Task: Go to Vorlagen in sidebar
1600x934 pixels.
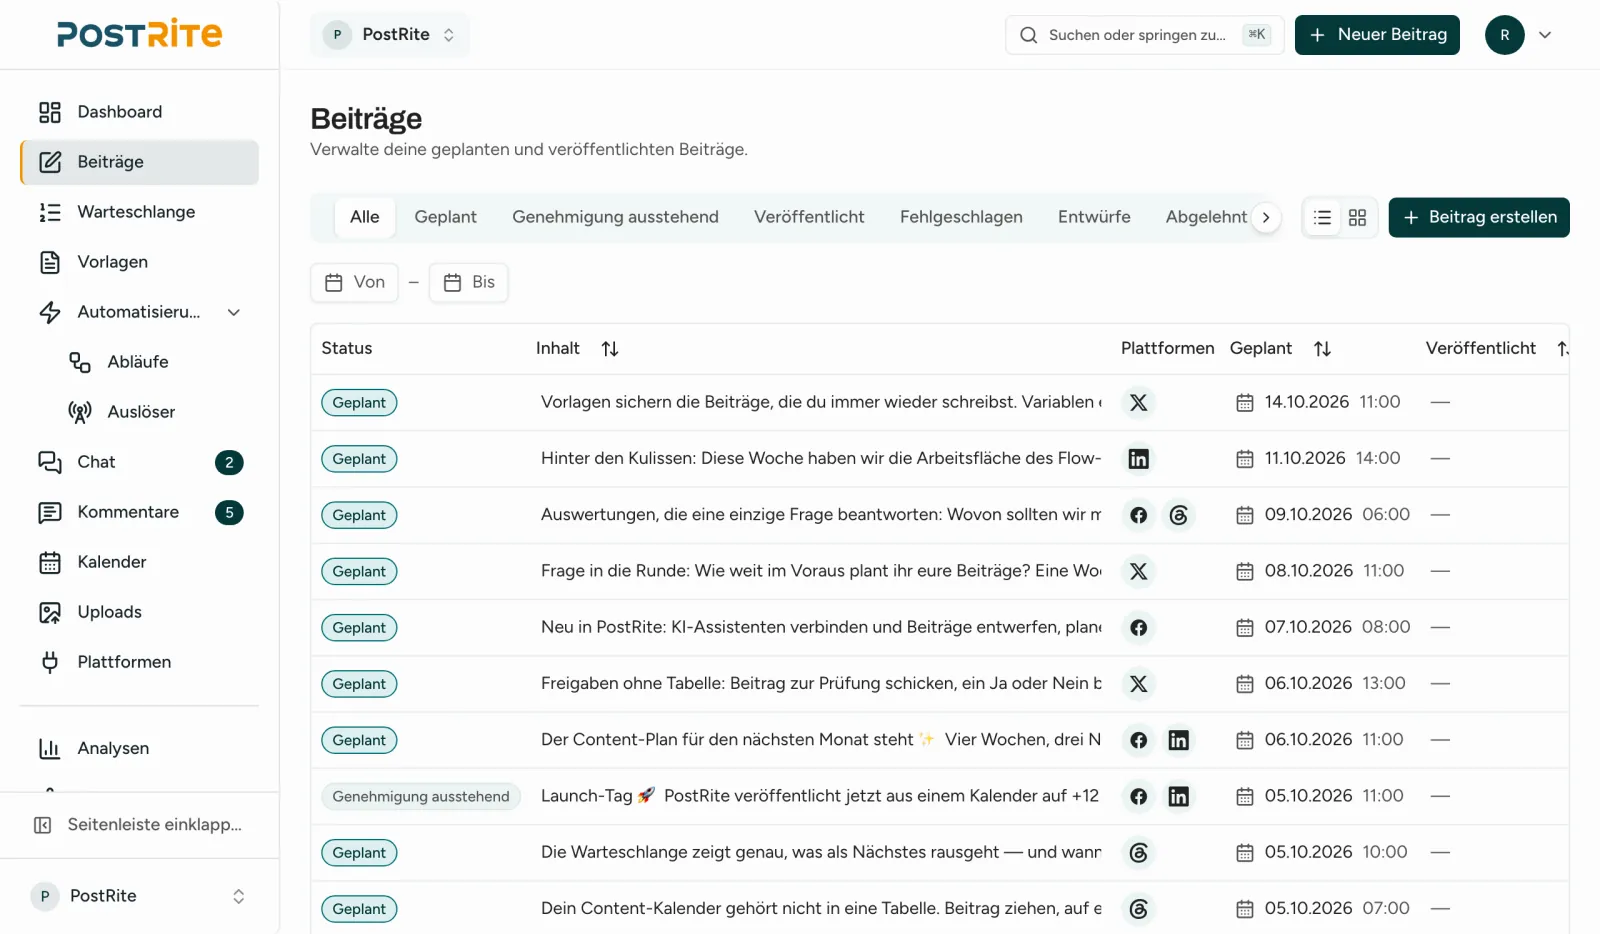Action: 139,262
